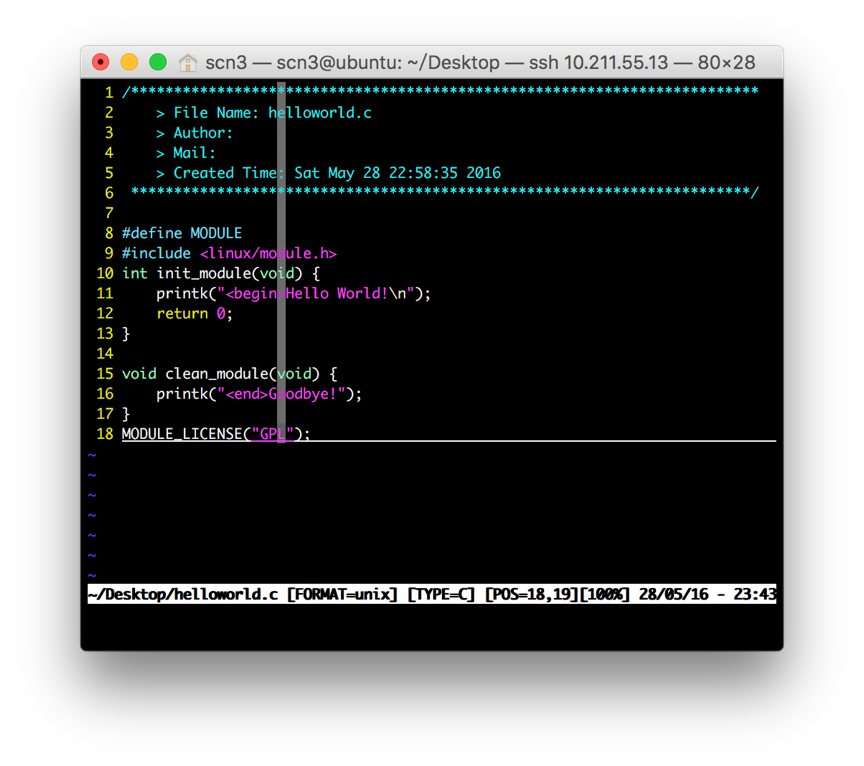This screenshot has height=766, width=864.
Task: Click closing brace on line 13
Action: (126, 334)
